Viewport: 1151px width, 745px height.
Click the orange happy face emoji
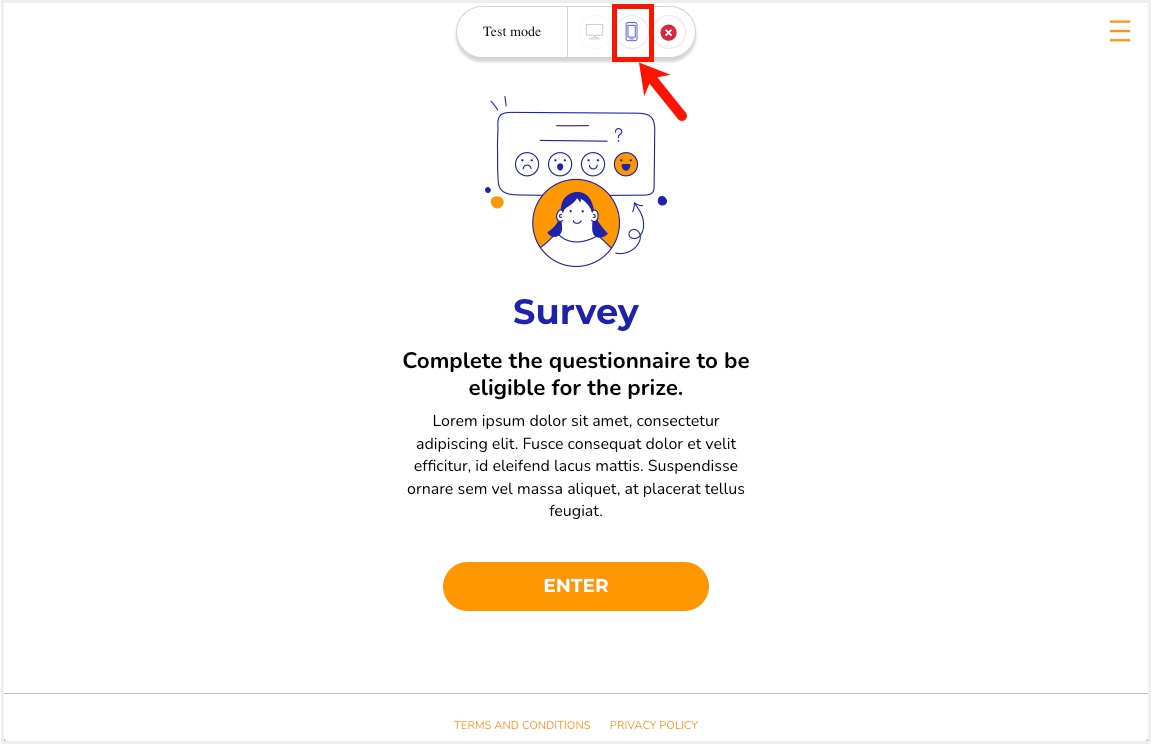point(626,164)
